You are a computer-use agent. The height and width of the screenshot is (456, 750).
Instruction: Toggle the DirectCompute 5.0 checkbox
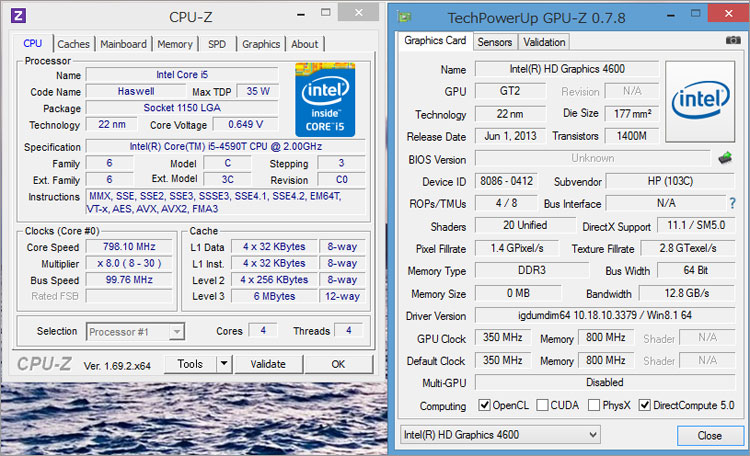[645, 405]
